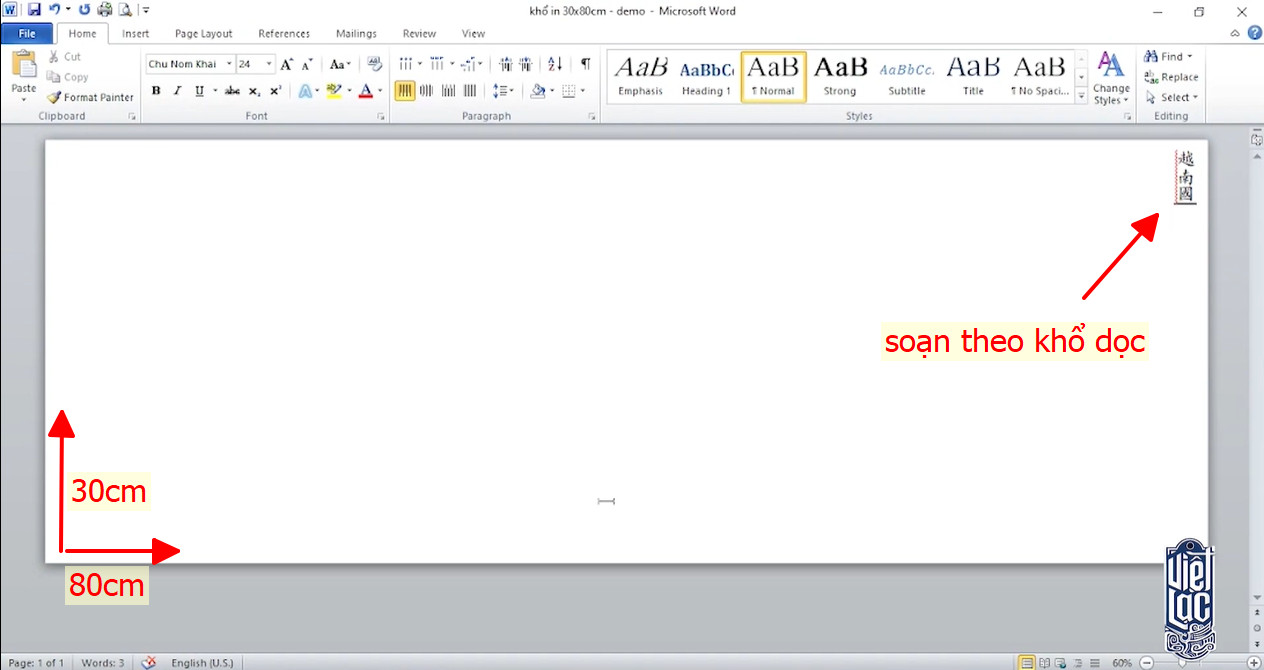Viewport: 1264px width, 670px height.
Task: Undo the last action
Action: tap(54, 10)
